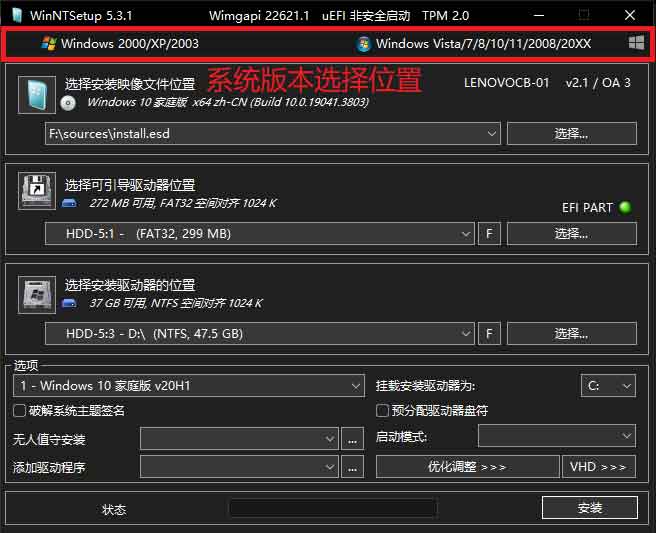
Task: Click the drive icon beside 272 MB 可用
Action: click(x=69, y=204)
